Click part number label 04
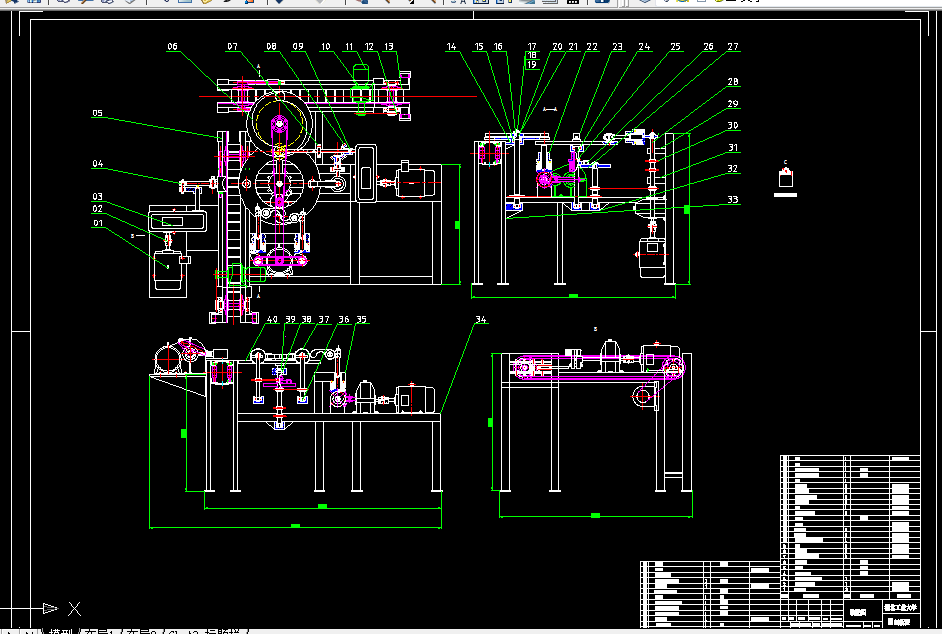Screen dimensions: 942x634 point(98,164)
